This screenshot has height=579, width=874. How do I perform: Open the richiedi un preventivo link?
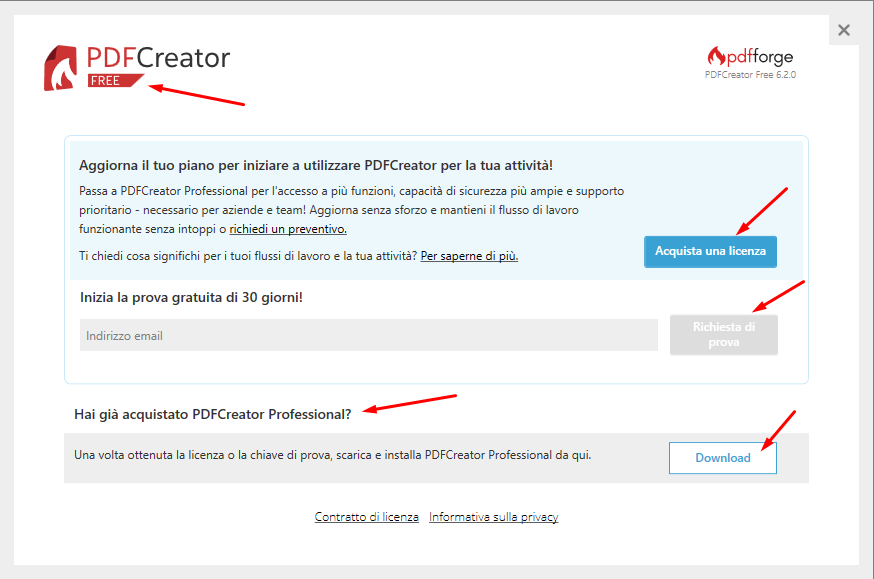pyautogui.click(x=288, y=229)
